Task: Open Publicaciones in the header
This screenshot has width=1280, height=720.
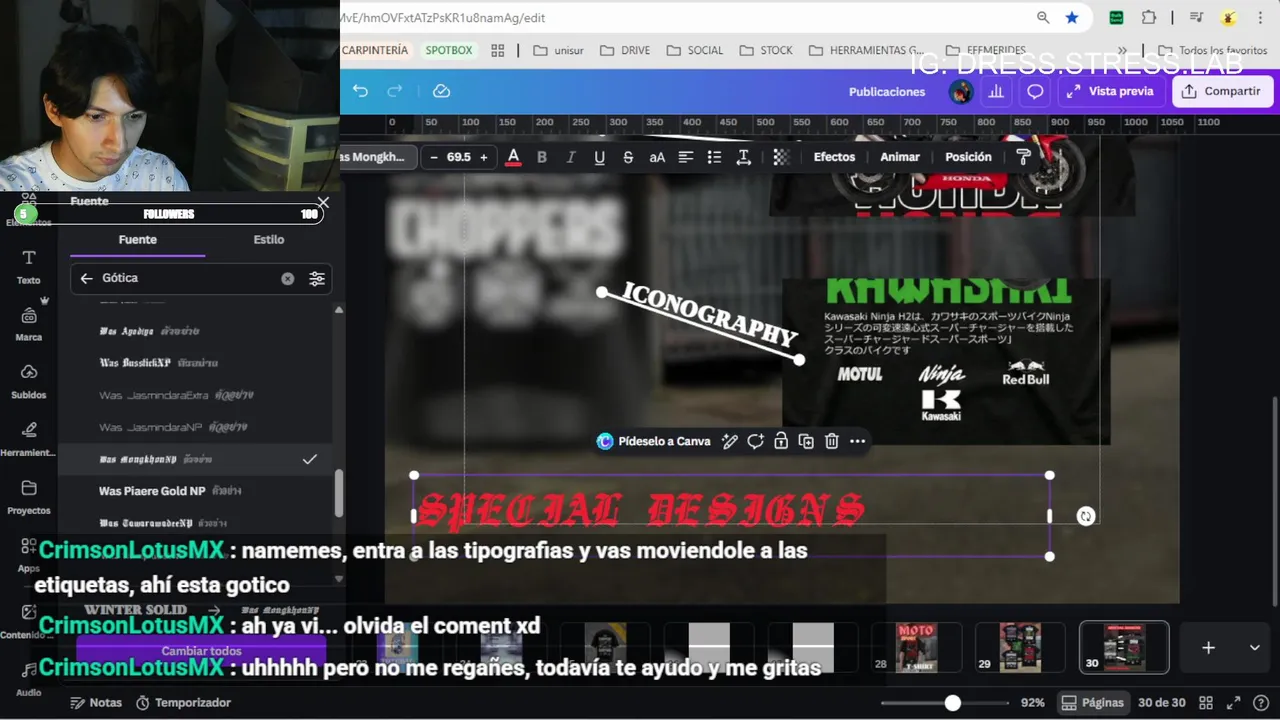Action: (887, 91)
